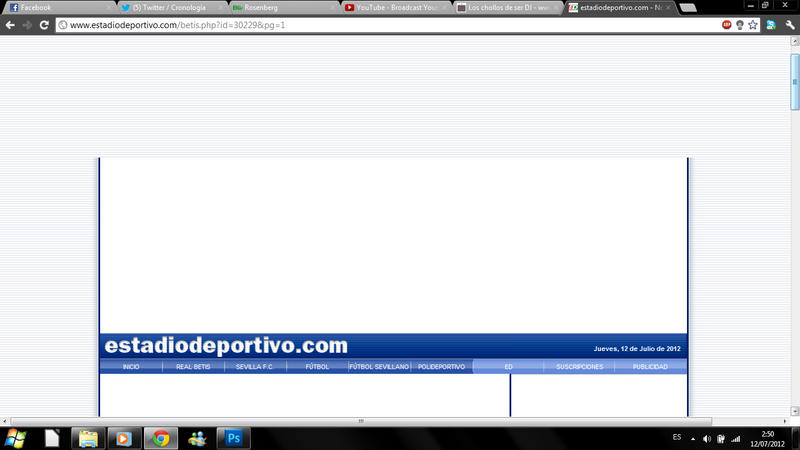Switch to the Rosenberg tab

coord(284,8)
